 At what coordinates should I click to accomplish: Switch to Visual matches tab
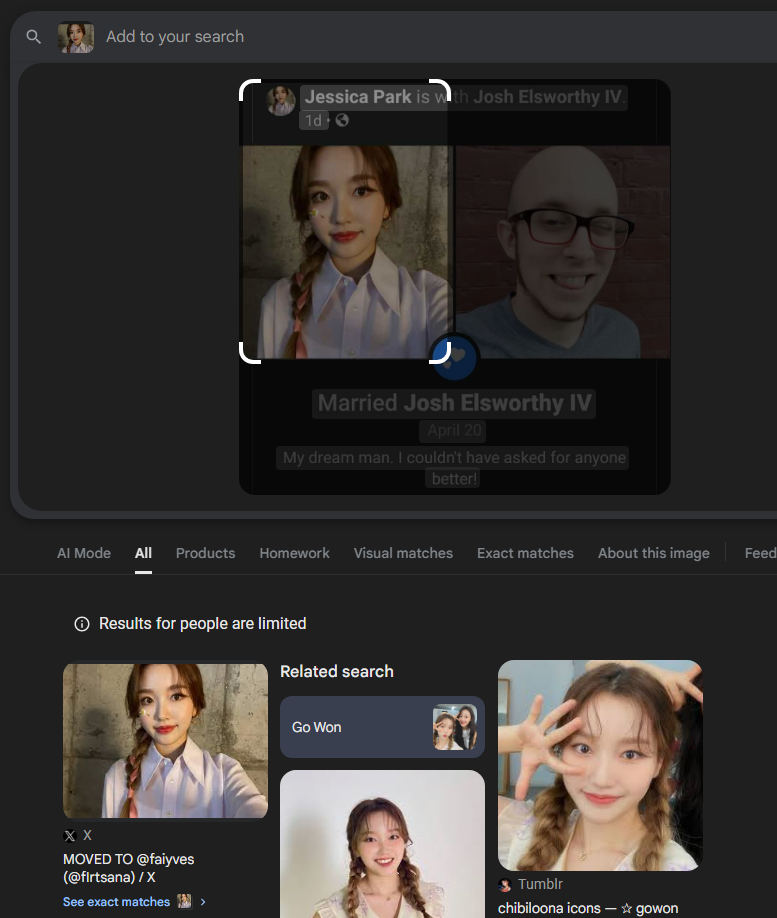coord(403,553)
